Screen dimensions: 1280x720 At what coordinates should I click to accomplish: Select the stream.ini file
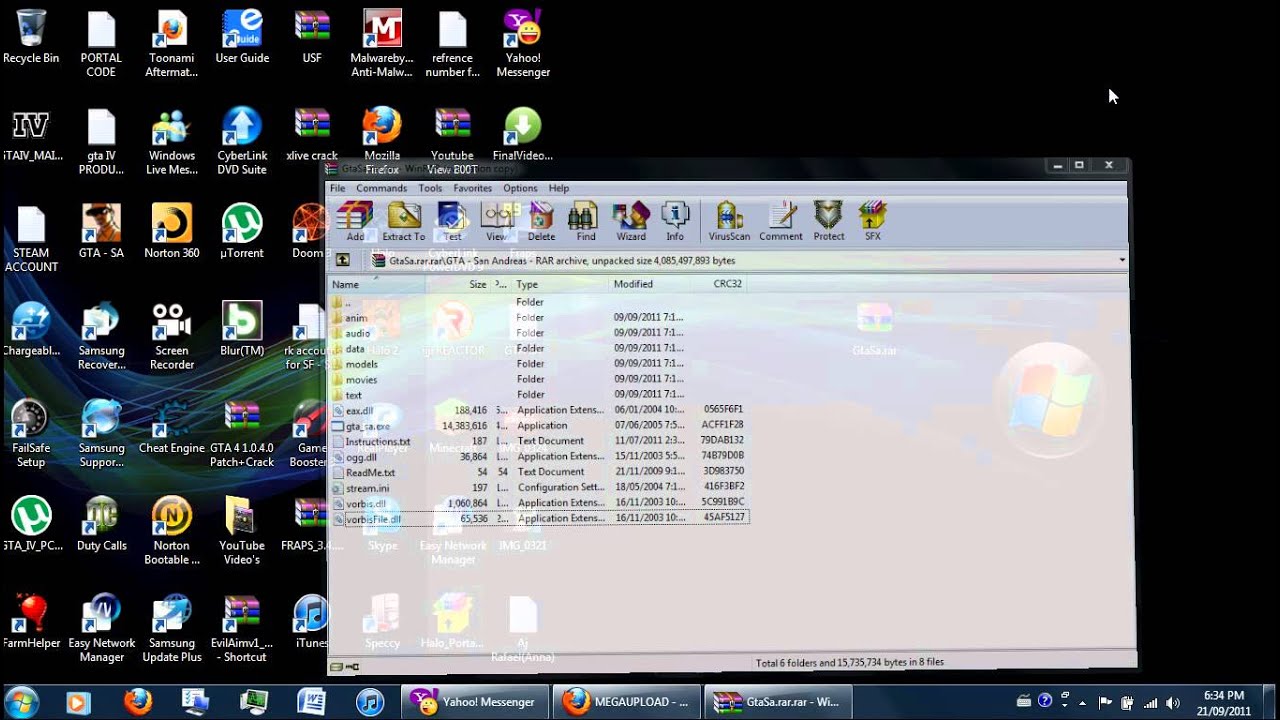[x=538, y=487]
